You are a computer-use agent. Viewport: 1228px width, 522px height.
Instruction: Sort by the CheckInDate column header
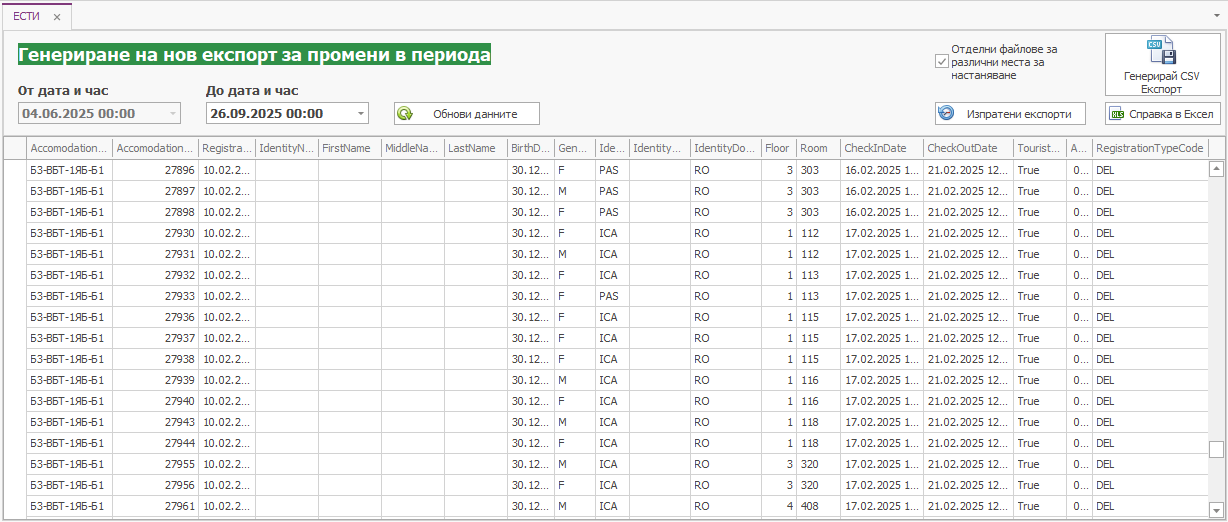[x=881, y=148]
